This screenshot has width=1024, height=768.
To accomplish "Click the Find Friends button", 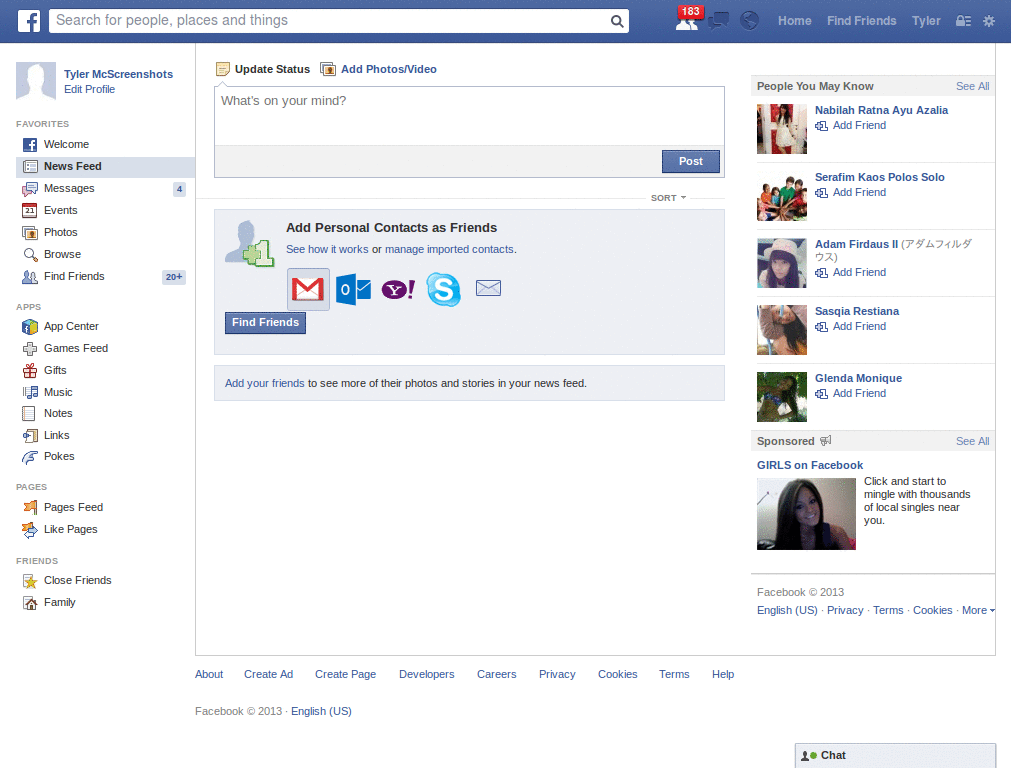I will coord(265,323).
